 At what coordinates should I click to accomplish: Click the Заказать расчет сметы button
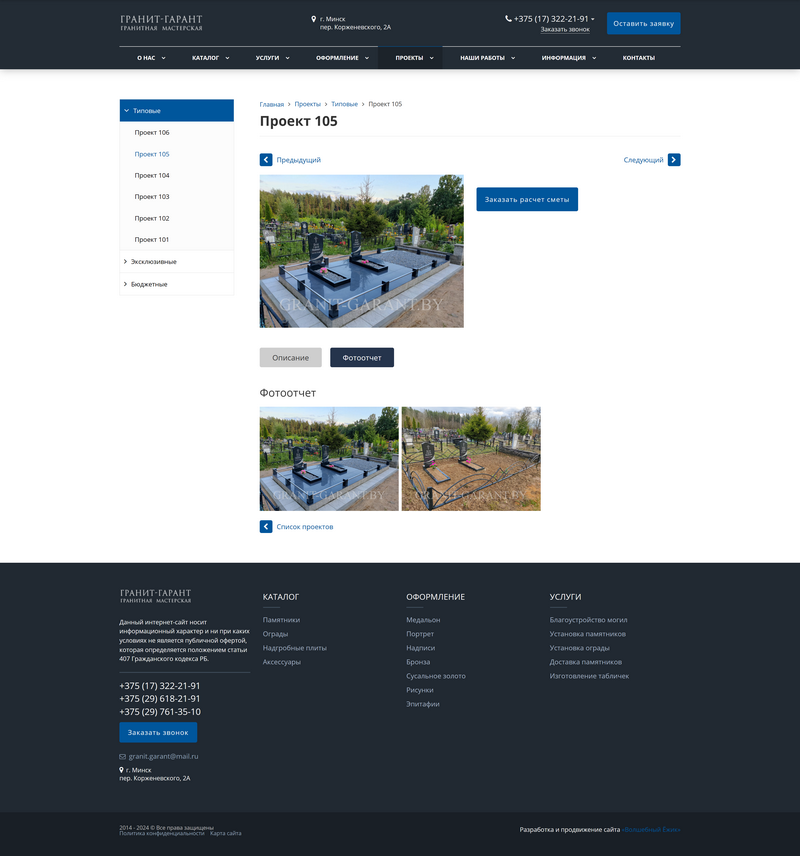tap(527, 199)
